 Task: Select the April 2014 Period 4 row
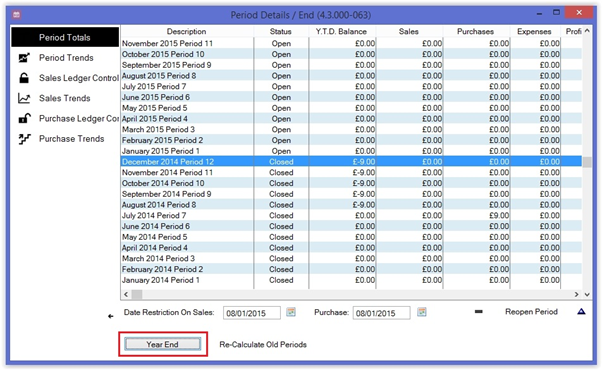(351, 248)
